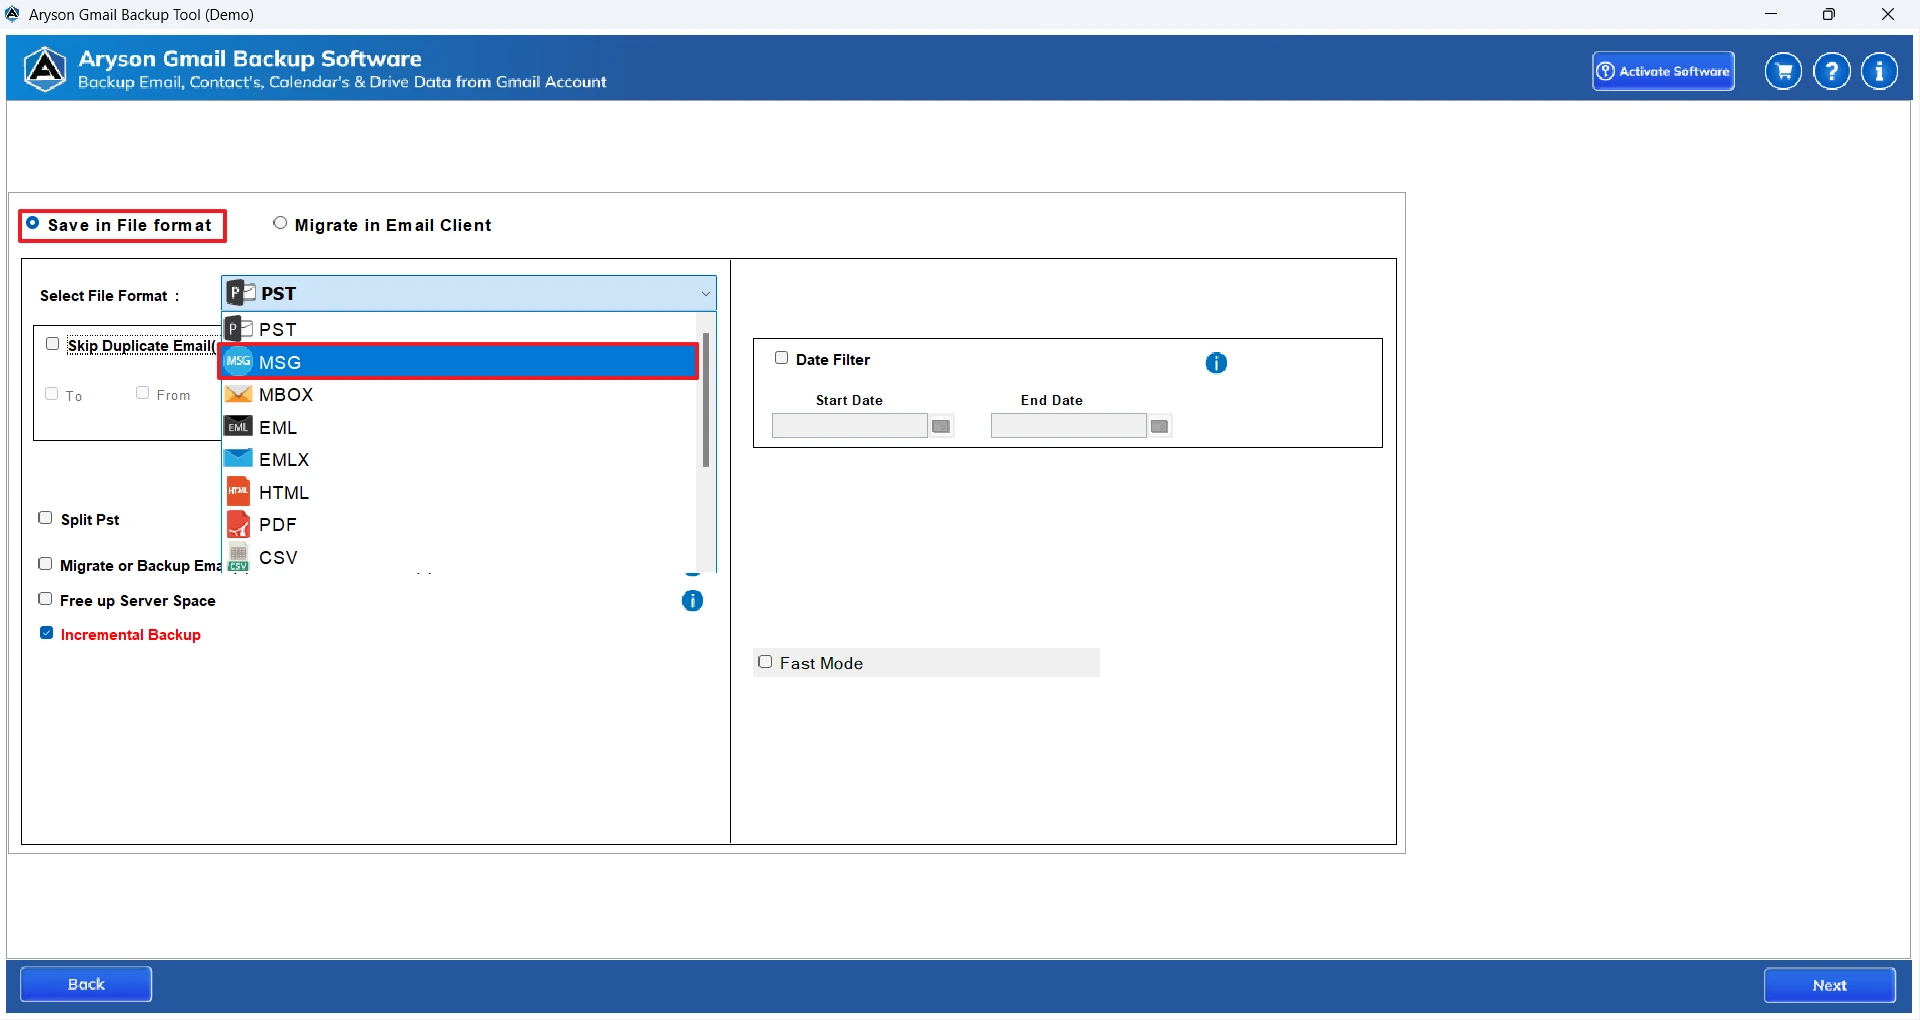Viewport: 1920px width, 1020px height.
Task: Click the End Date input field
Action: tap(1069, 427)
